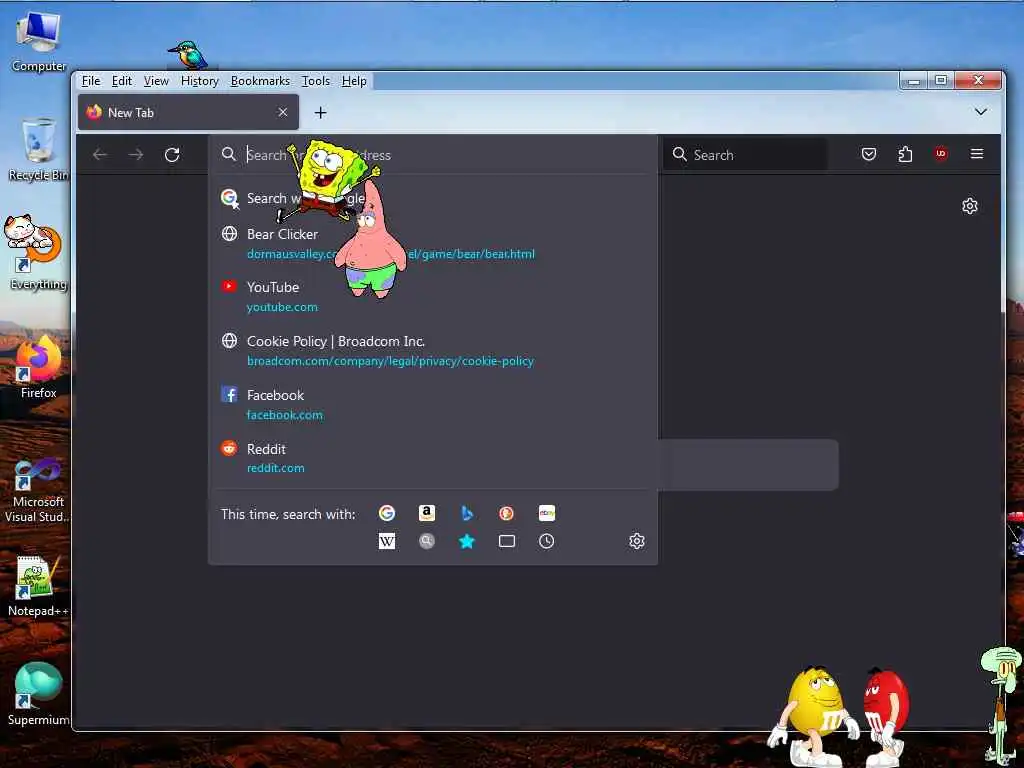Open the File menu
This screenshot has width=1024, height=768.
point(91,81)
